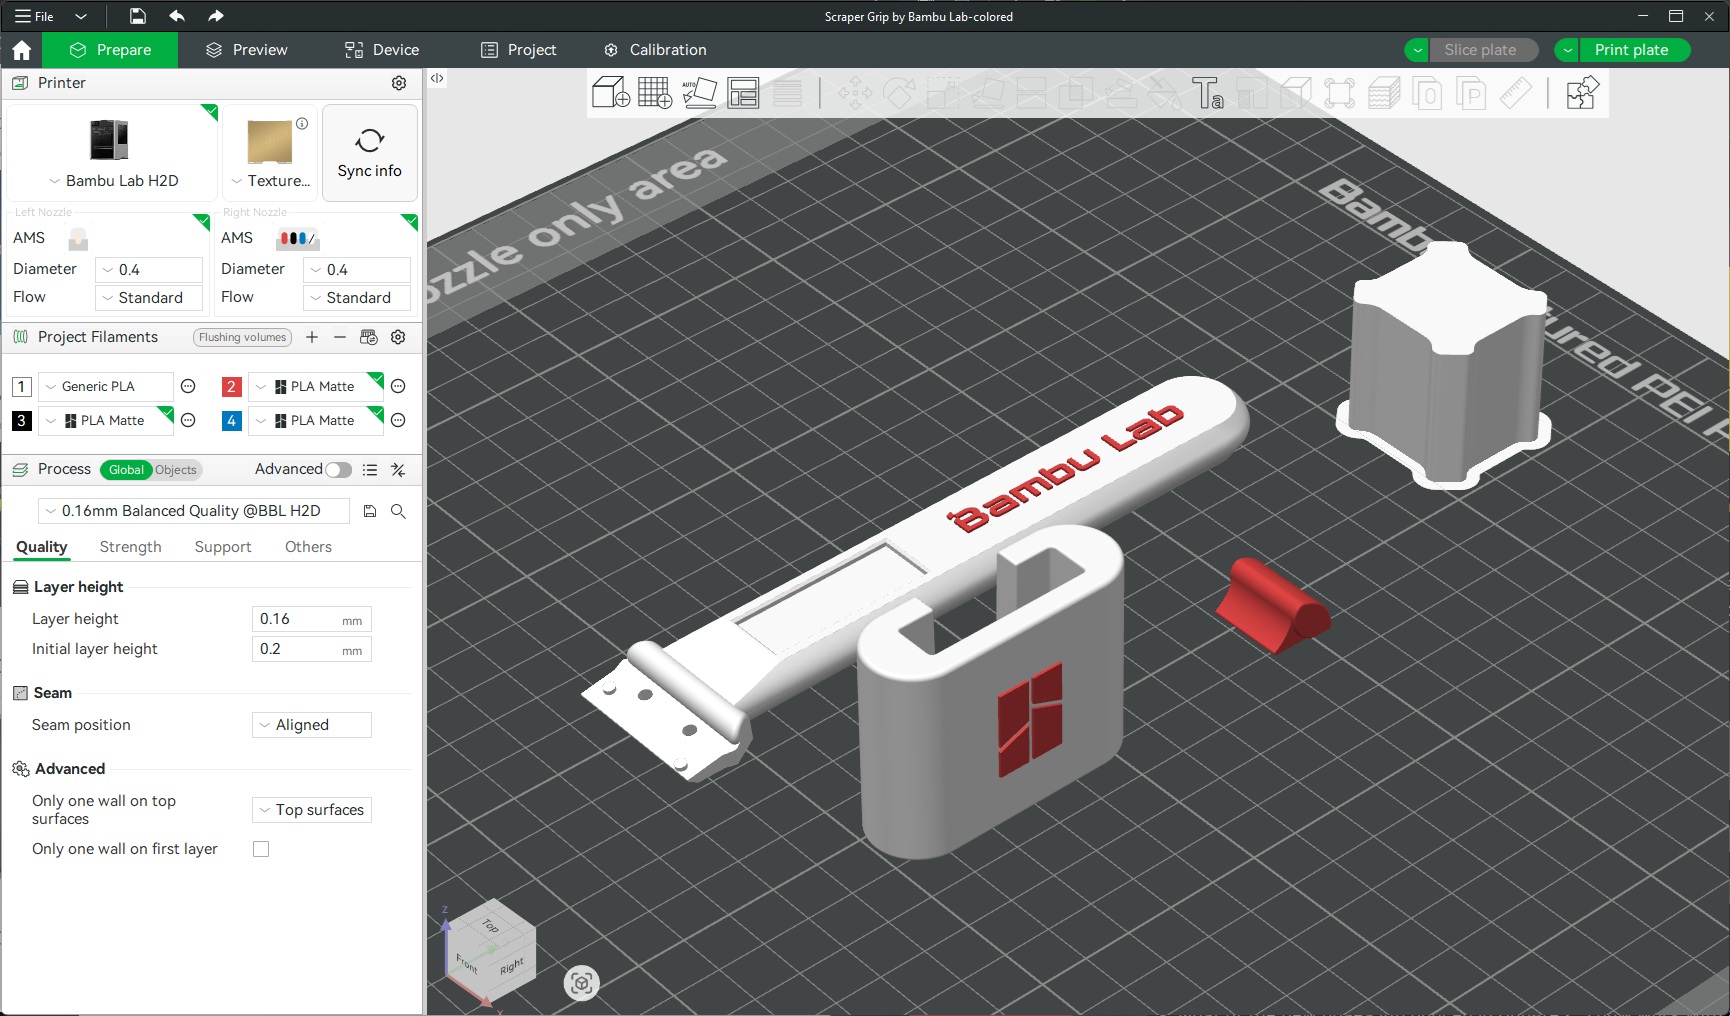Click the Flushing volumes button
Image resolution: width=1730 pixels, height=1016 pixels.
pyautogui.click(x=242, y=337)
